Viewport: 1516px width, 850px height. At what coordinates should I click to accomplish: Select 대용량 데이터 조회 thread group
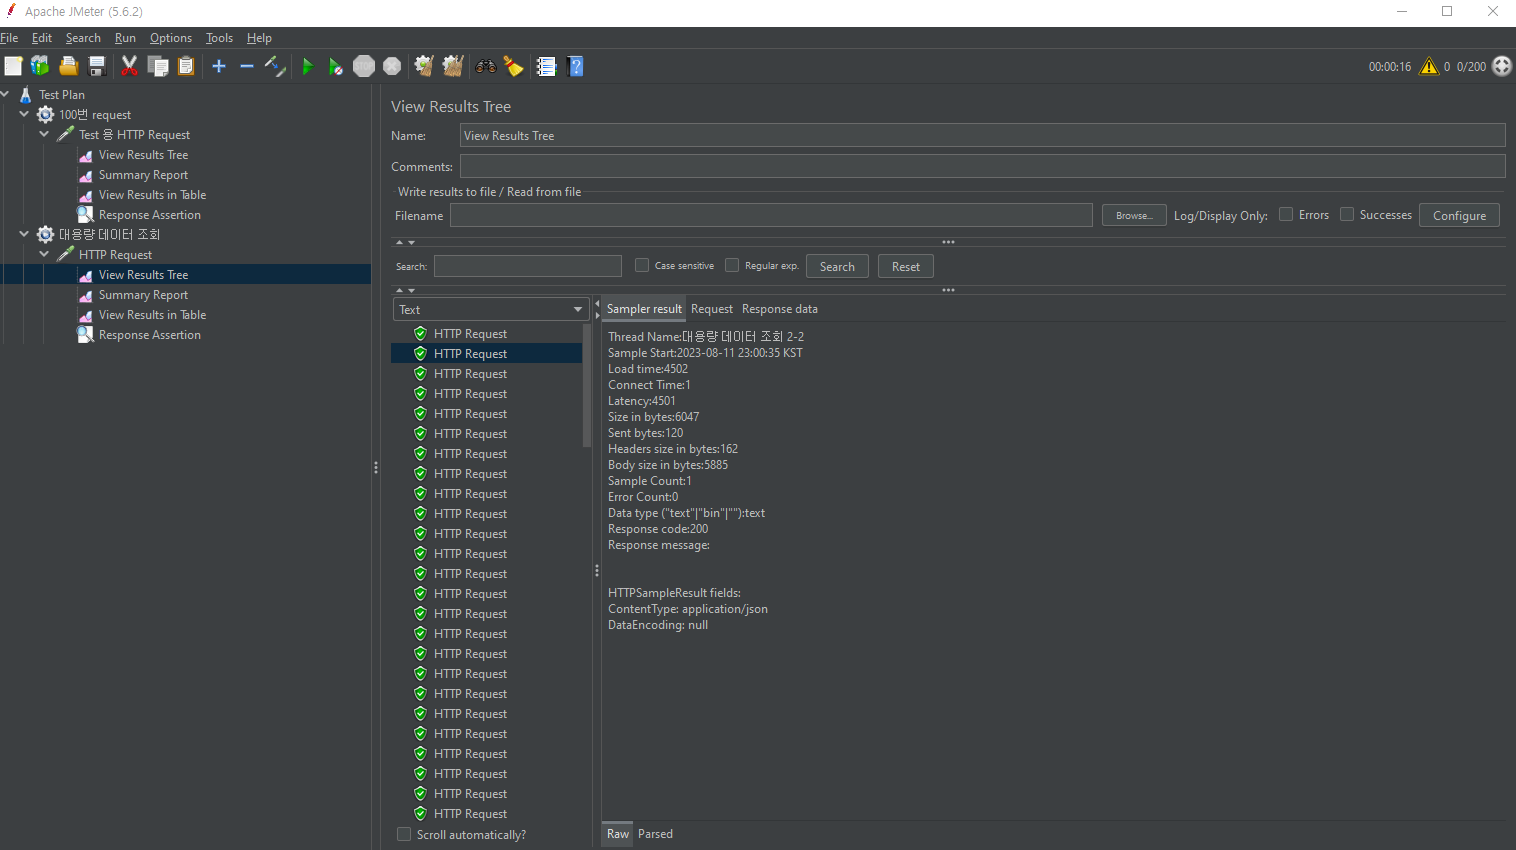(x=109, y=235)
